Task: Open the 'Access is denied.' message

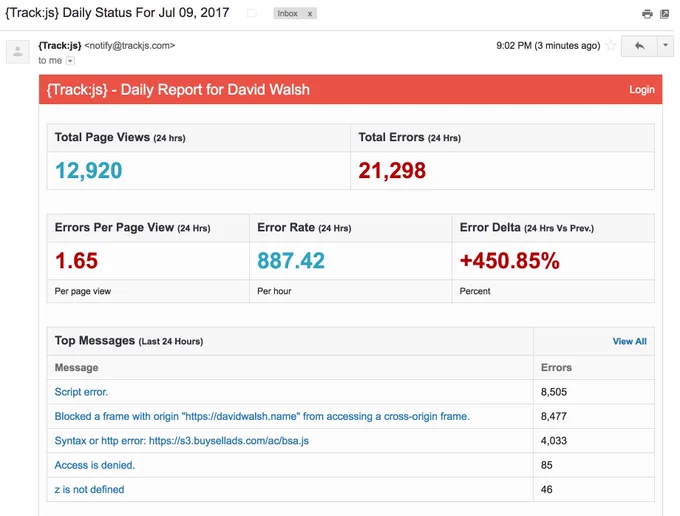Action: [x=95, y=465]
